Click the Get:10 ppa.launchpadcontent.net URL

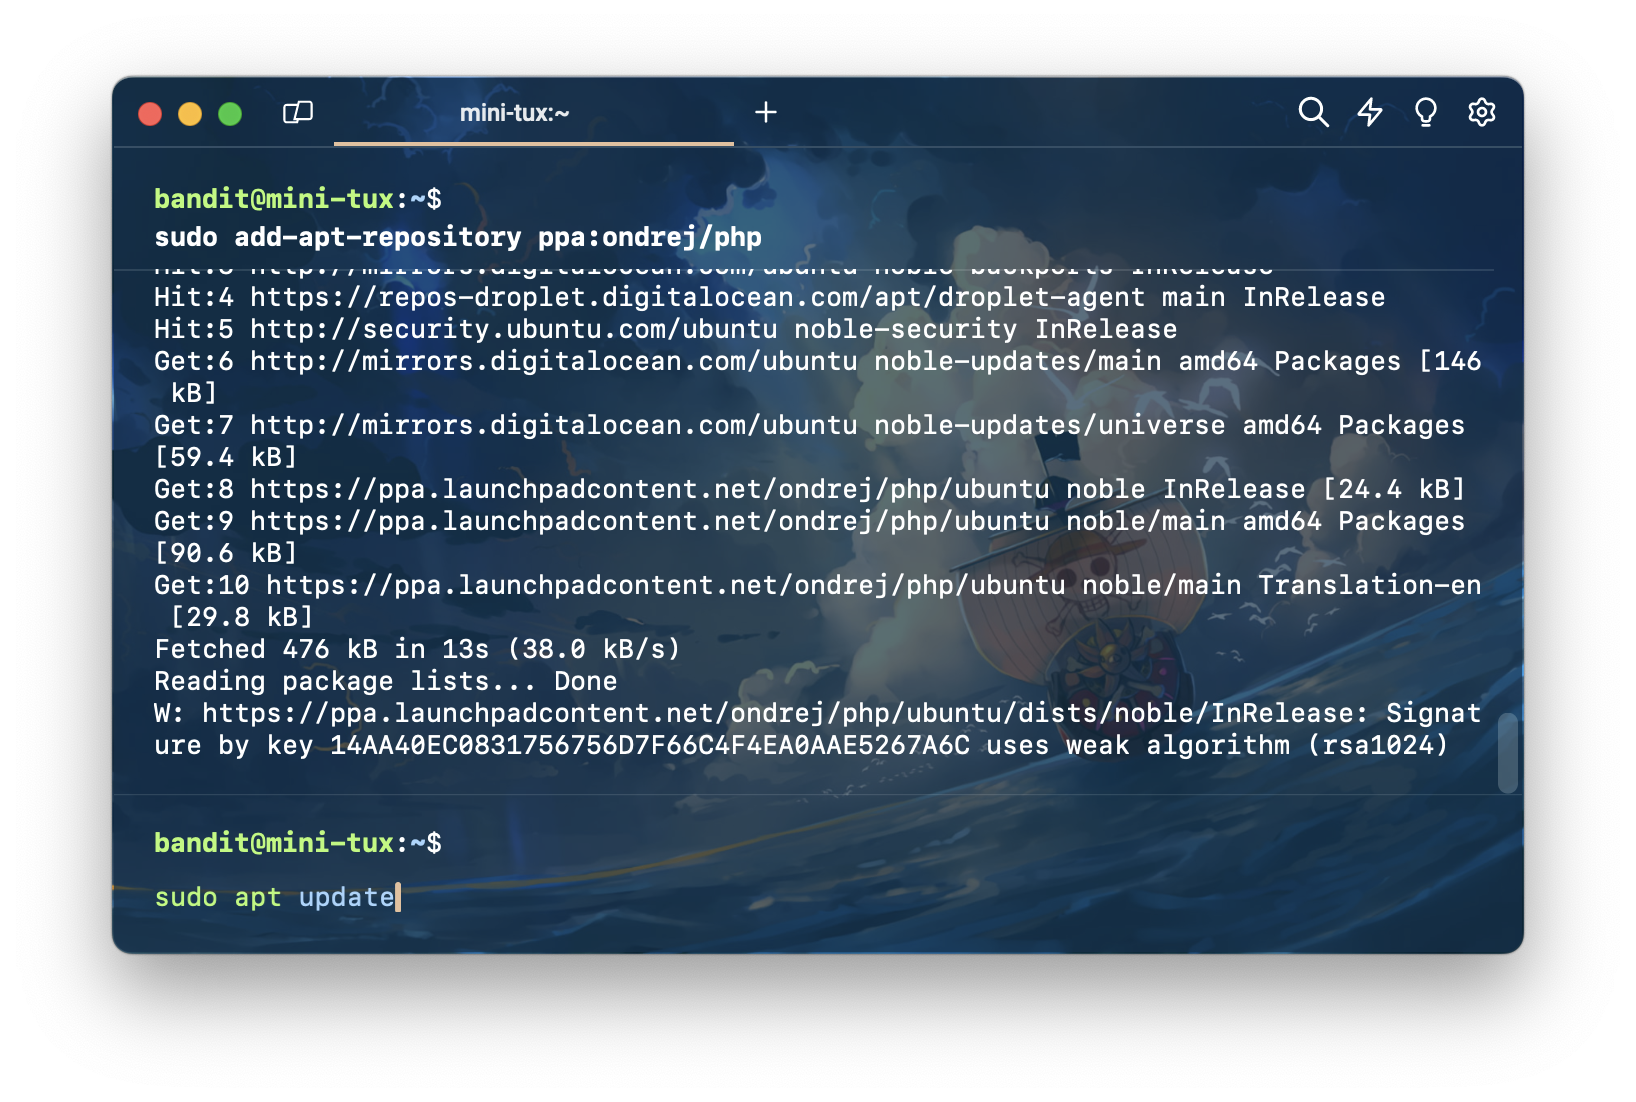[665, 585]
